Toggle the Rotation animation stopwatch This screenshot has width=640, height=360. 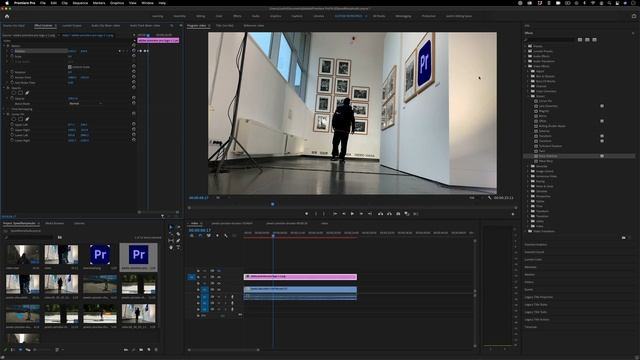point(12,72)
